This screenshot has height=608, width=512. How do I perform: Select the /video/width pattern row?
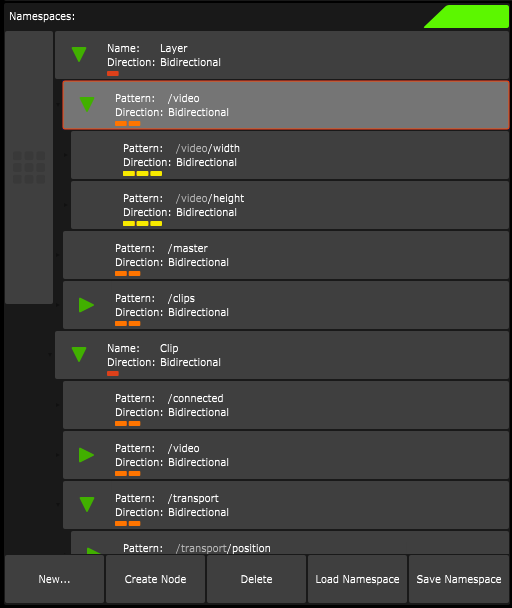click(290, 155)
